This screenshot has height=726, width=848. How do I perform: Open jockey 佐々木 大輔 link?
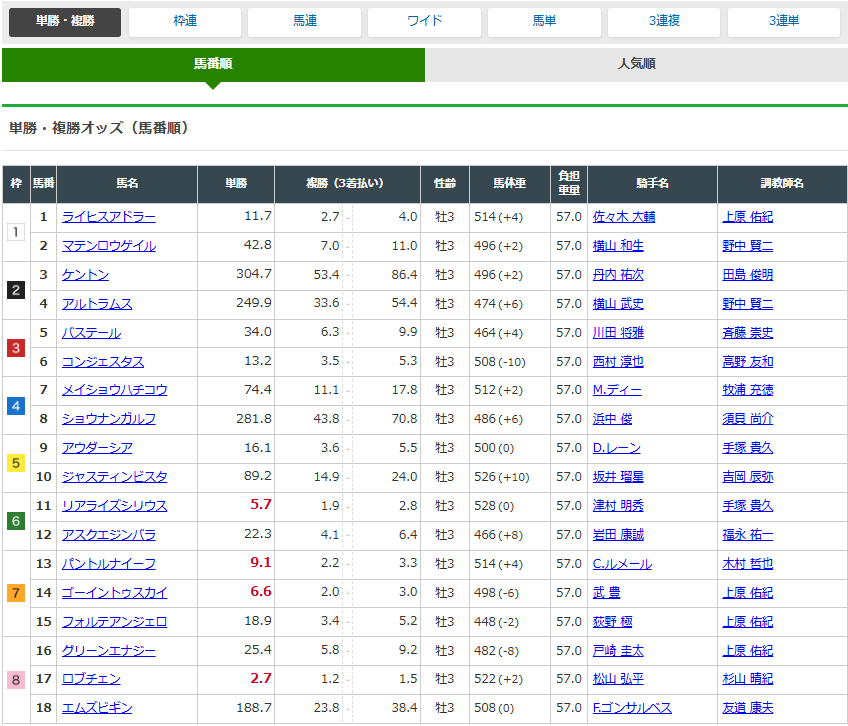coord(624,217)
